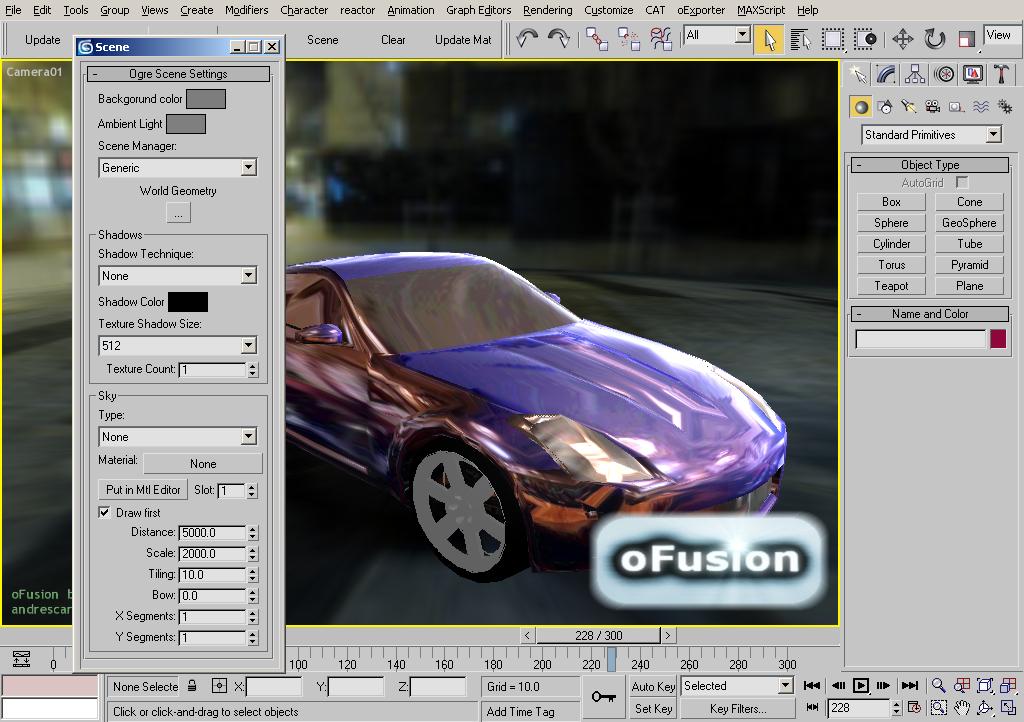Click the Rectangular Selection Region icon
Screen dimensions: 1024x722
pyautogui.click(x=833, y=39)
